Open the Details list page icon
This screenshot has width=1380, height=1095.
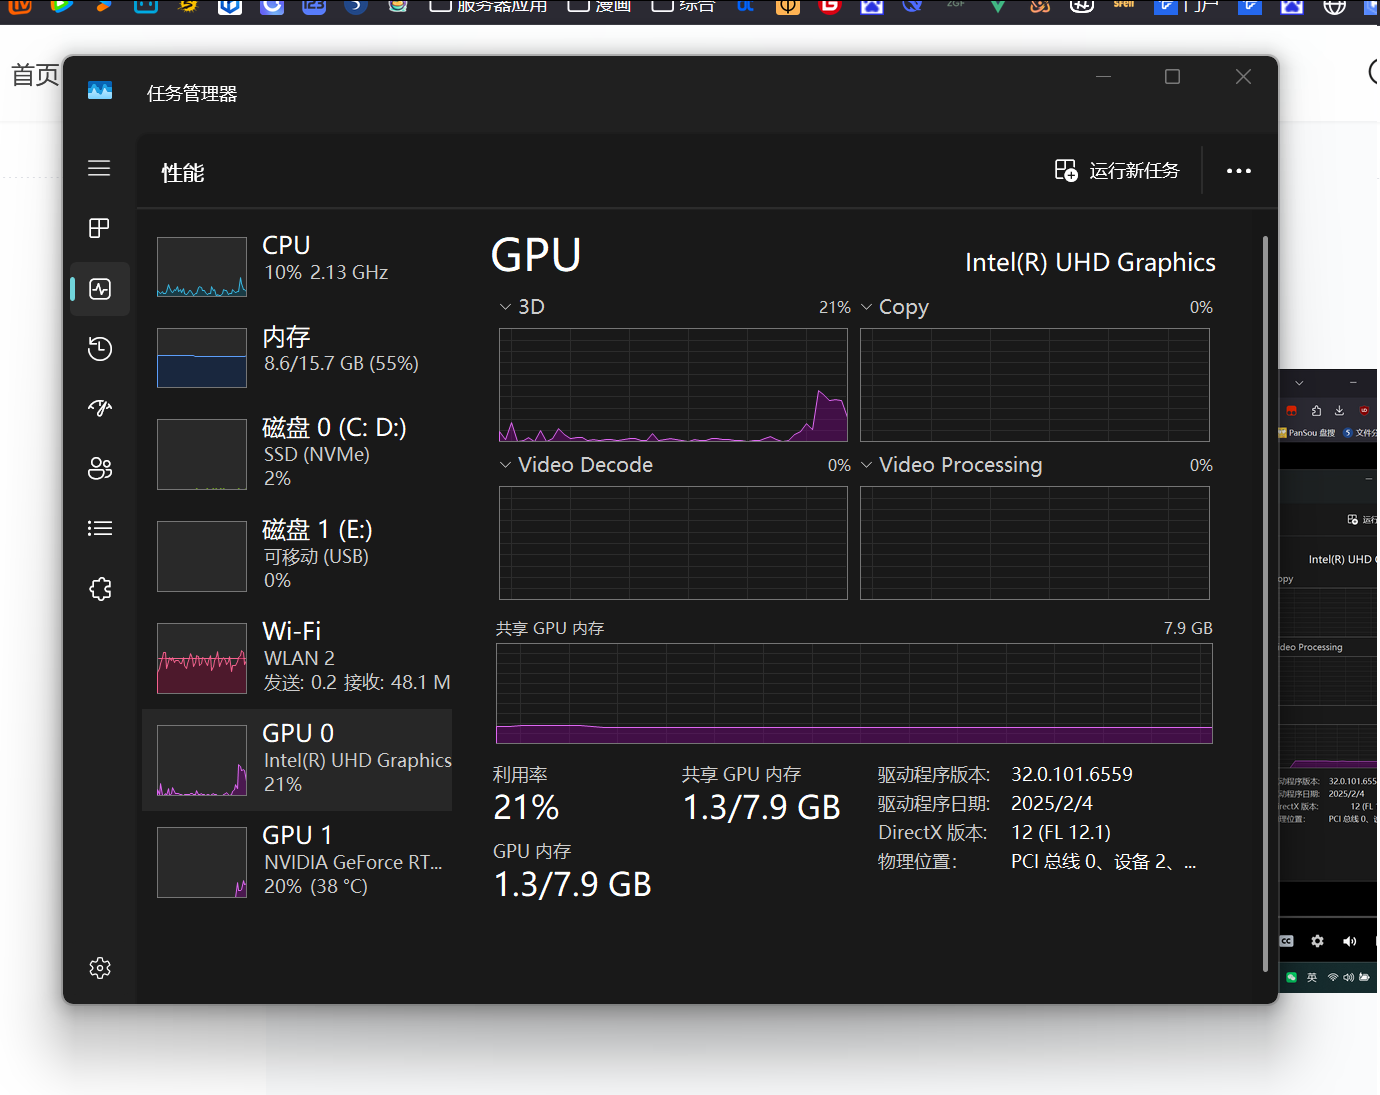coord(100,528)
